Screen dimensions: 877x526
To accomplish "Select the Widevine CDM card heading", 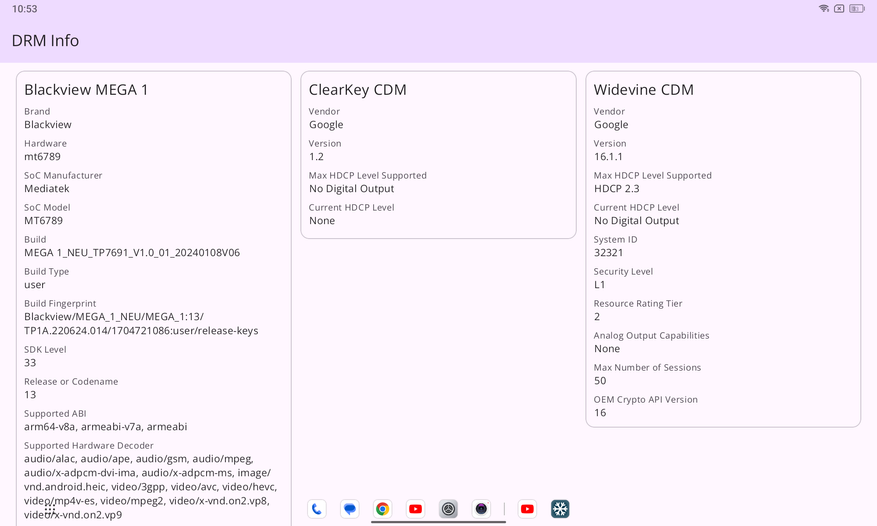I will [644, 90].
